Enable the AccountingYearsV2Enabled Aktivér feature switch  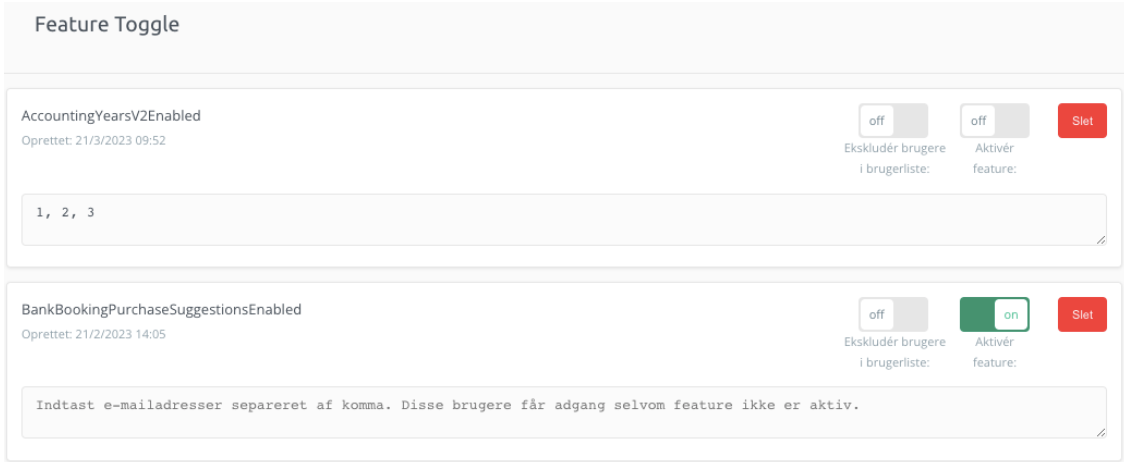994,121
